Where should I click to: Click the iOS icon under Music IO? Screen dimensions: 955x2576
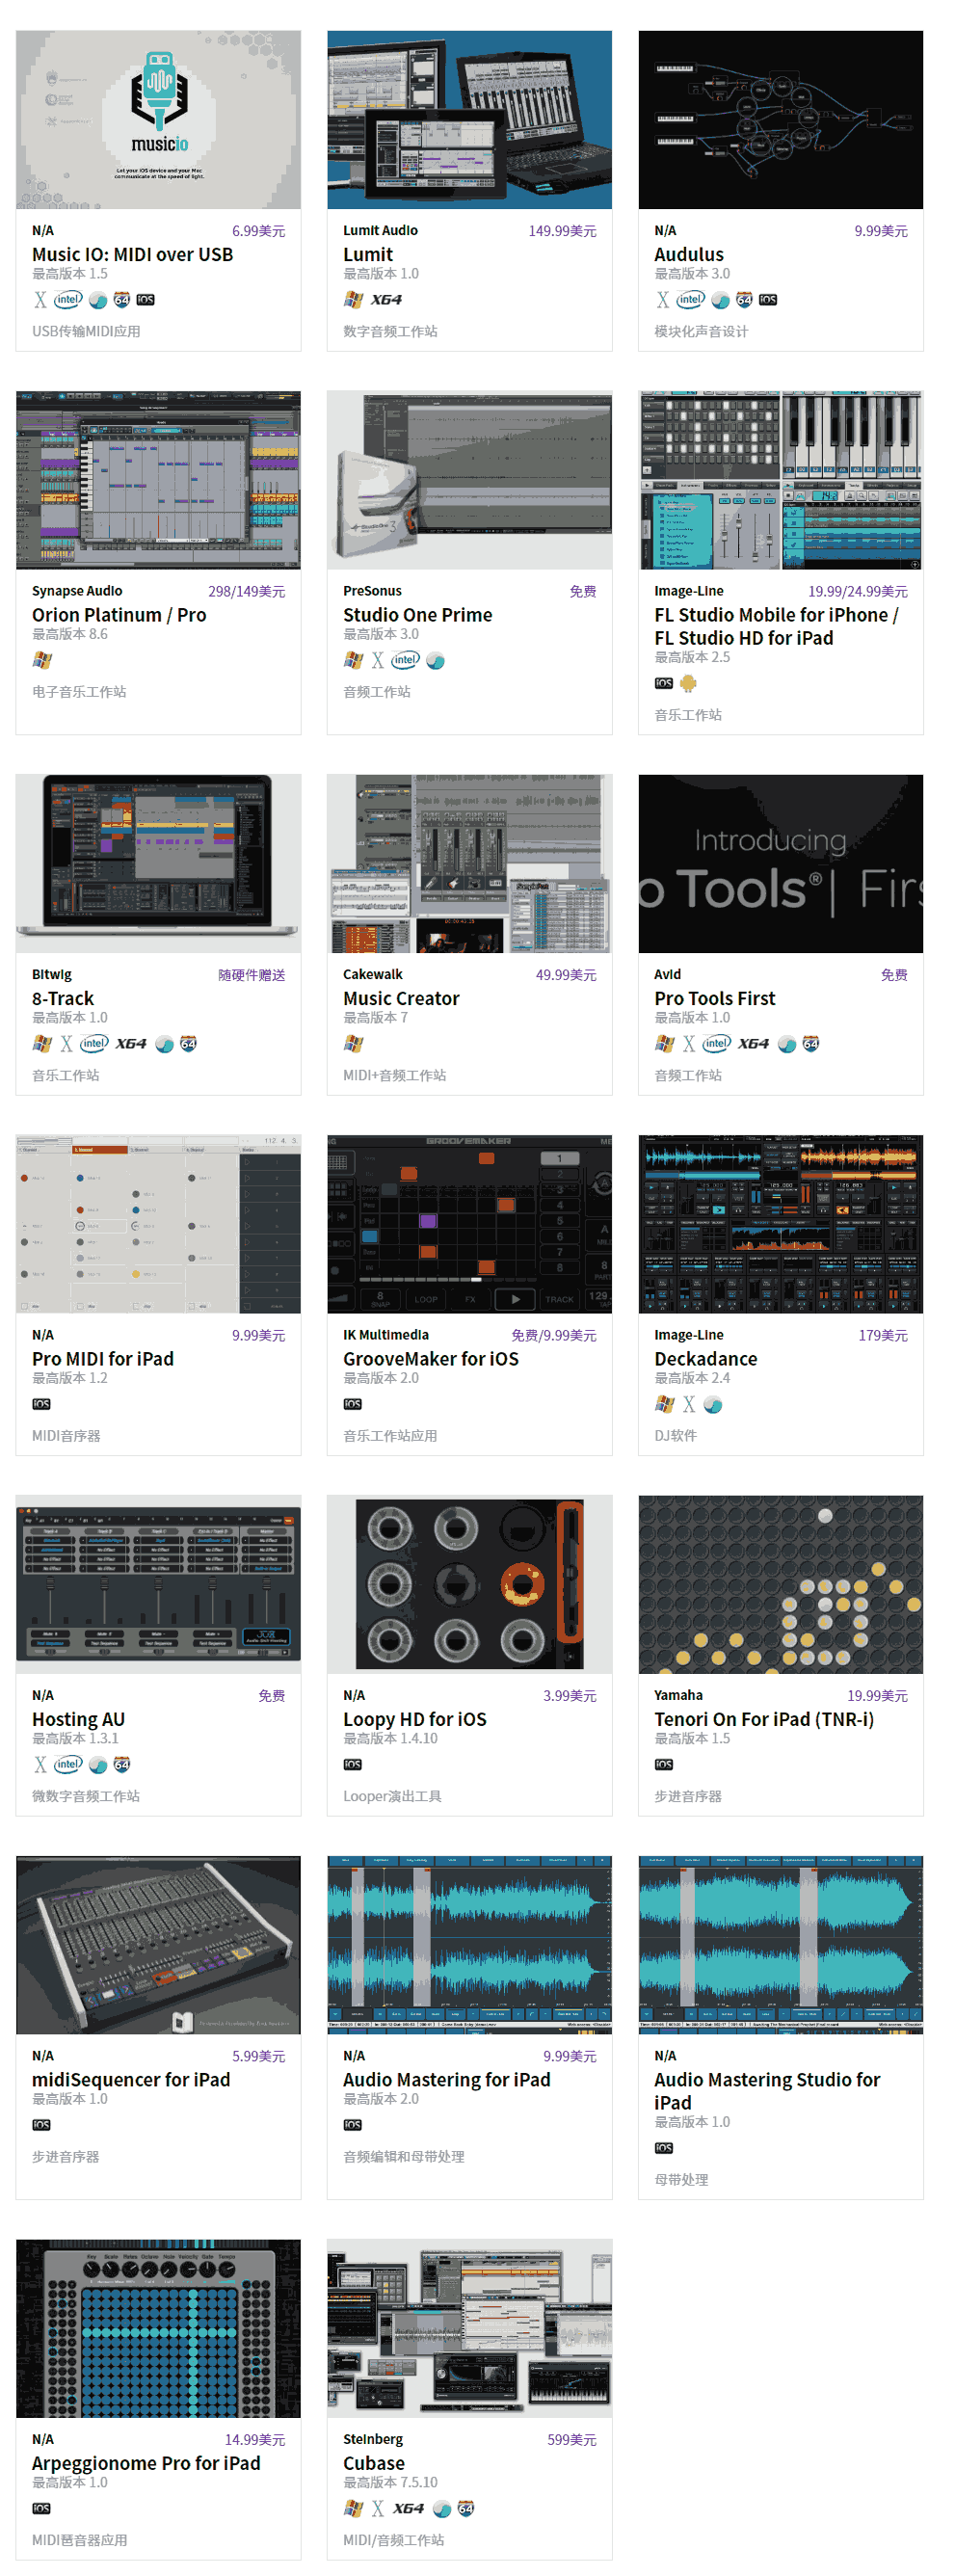point(145,300)
